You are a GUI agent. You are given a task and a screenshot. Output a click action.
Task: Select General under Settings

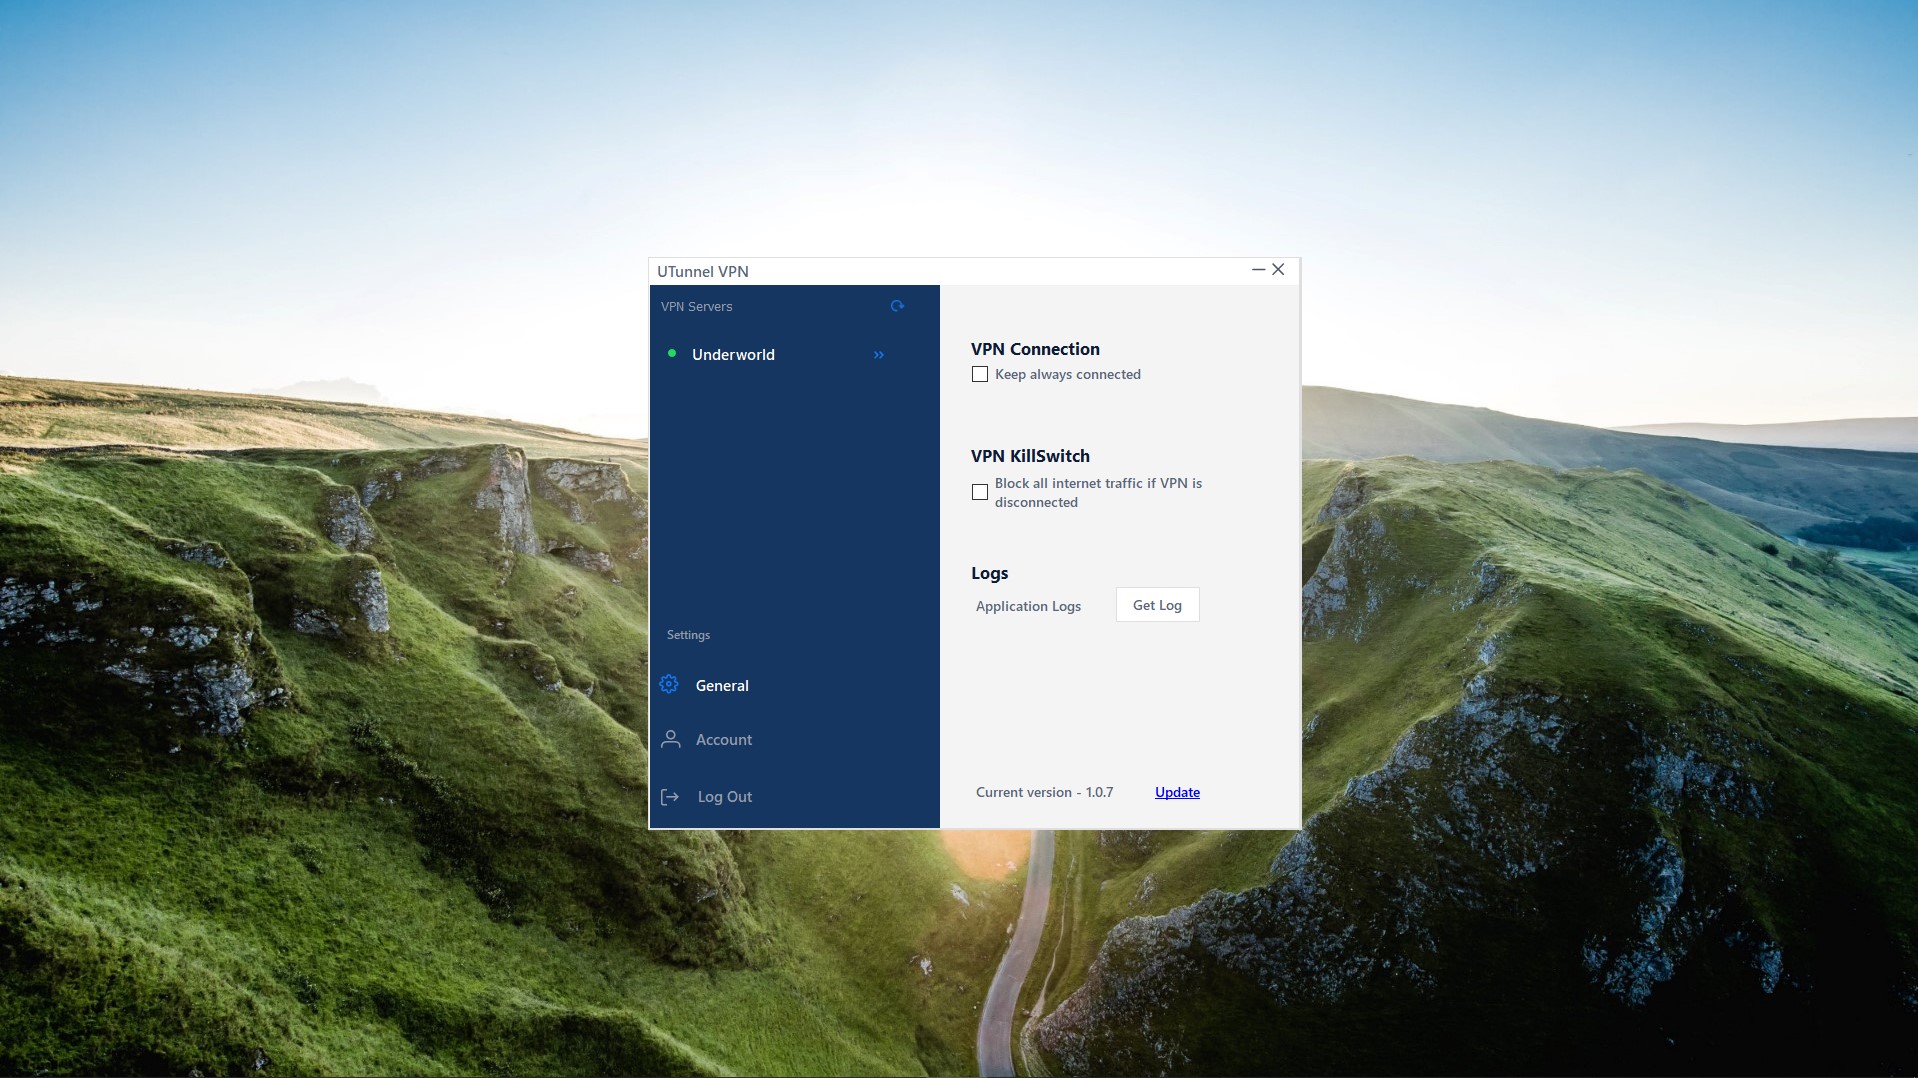(x=722, y=685)
